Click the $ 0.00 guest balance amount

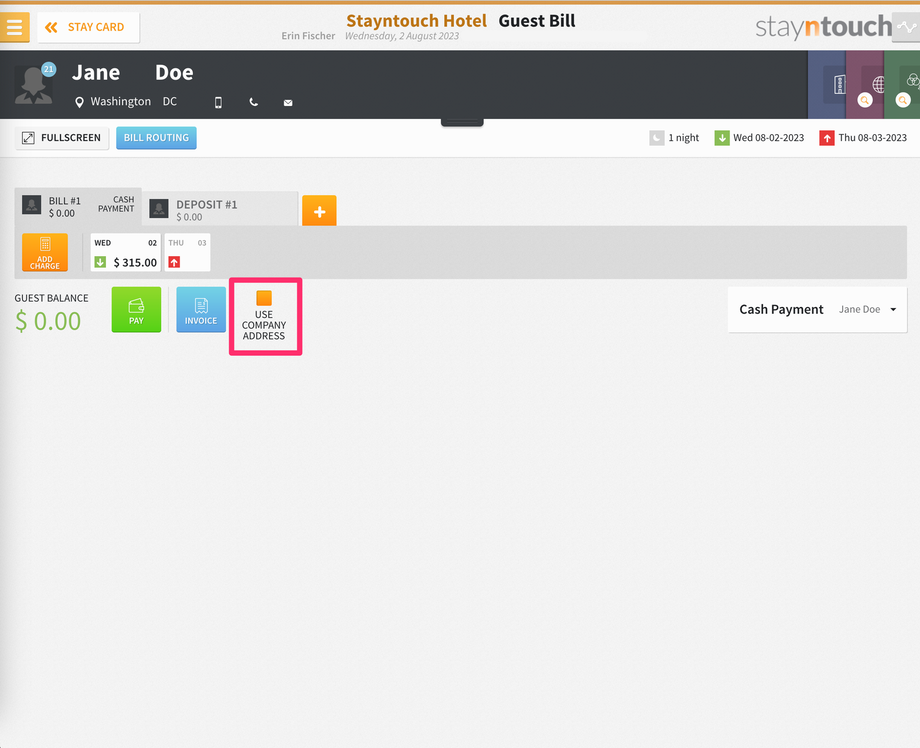48,321
